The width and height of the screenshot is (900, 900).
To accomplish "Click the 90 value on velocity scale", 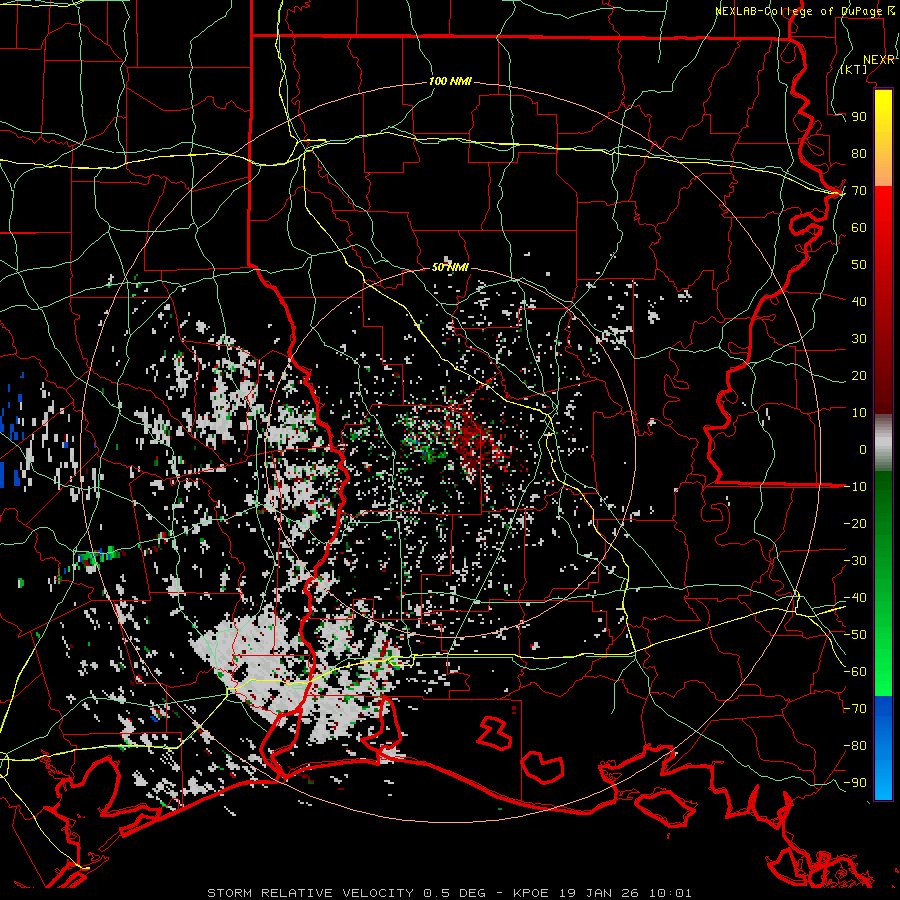I will pos(859,117).
